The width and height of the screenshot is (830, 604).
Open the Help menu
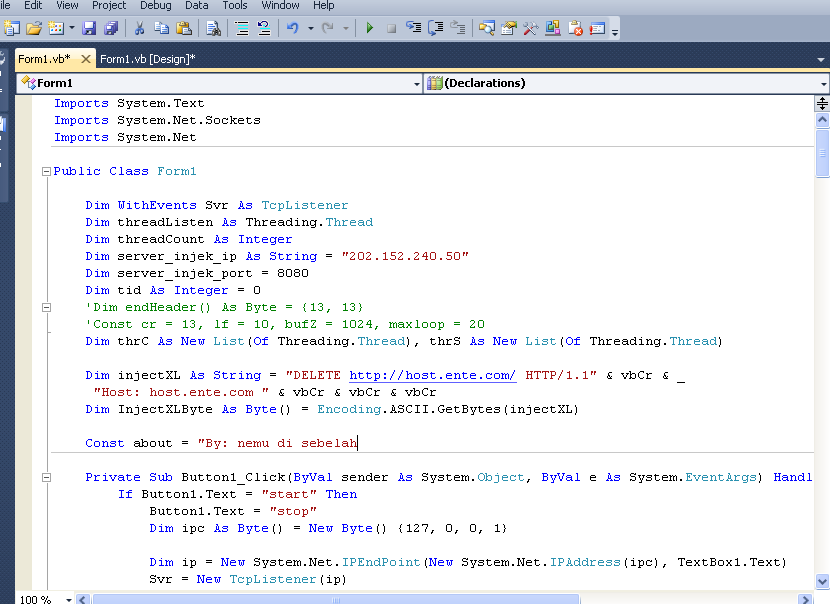pyautogui.click(x=323, y=5)
